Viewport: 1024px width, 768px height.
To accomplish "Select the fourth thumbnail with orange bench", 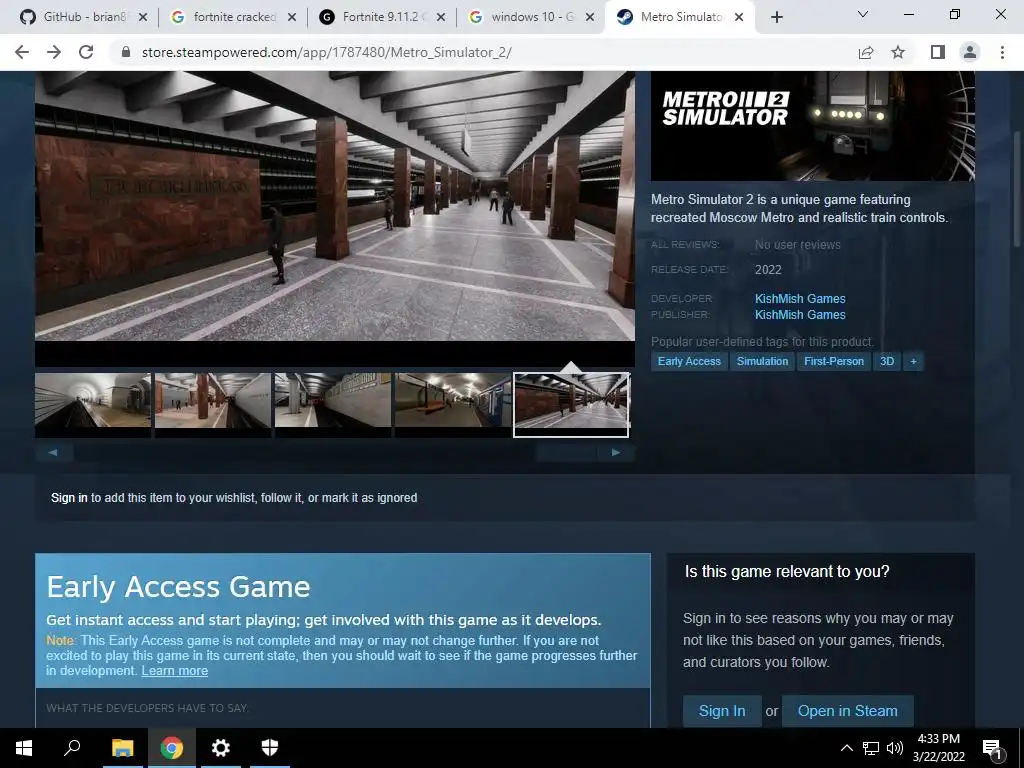I will [453, 405].
